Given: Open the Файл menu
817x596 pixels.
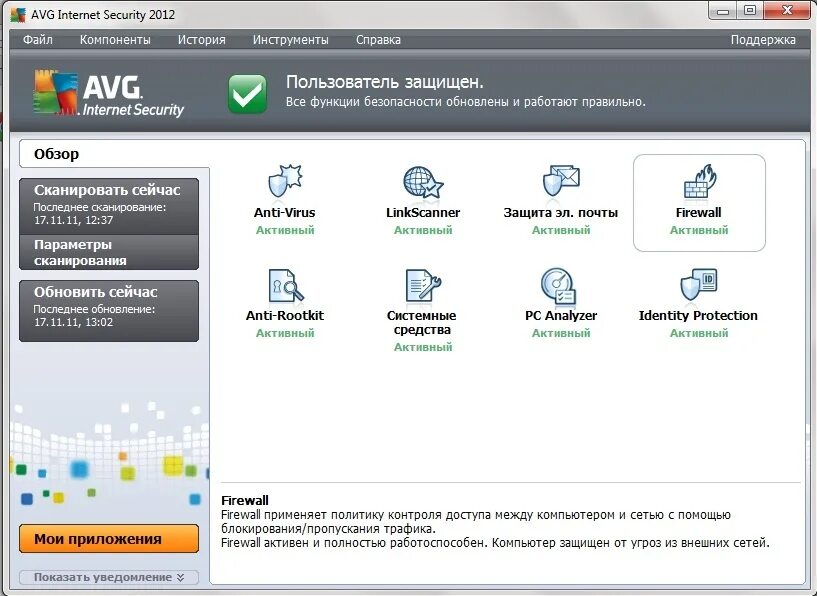Looking at the screenshot, I should (38, 40).
